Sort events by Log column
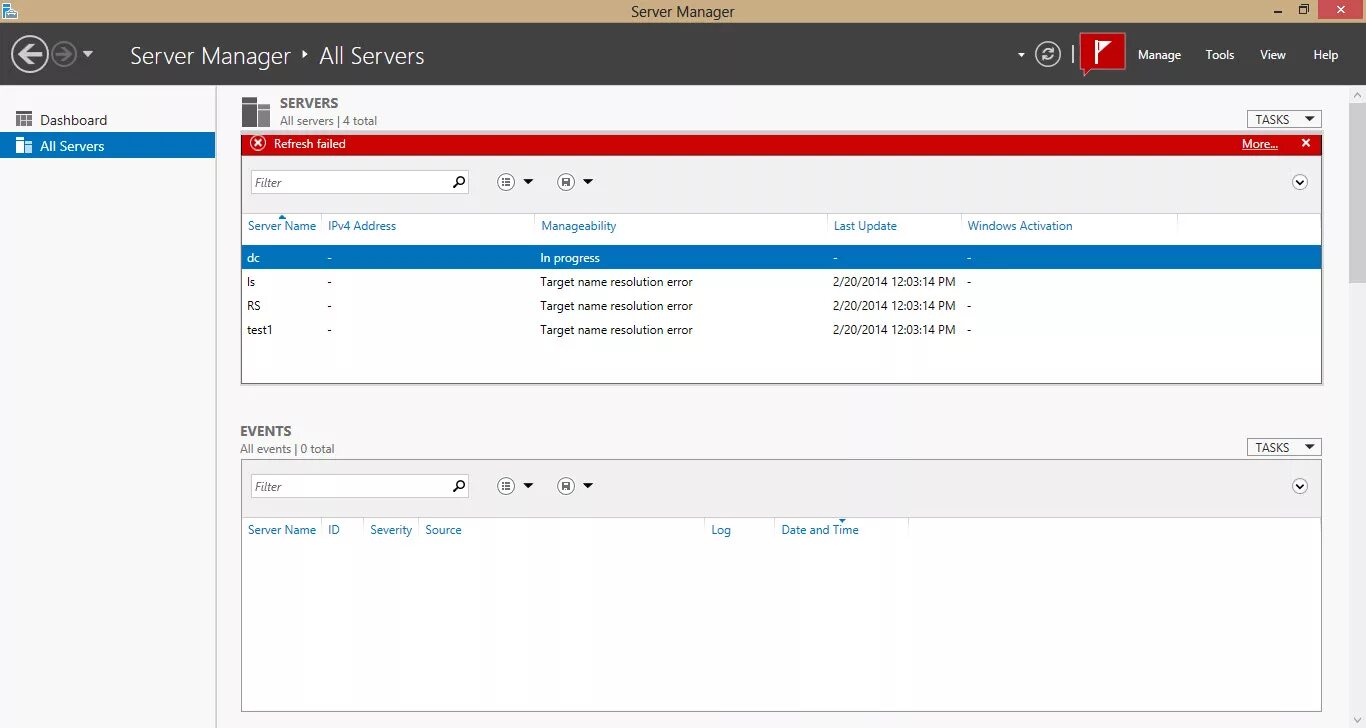Screen dimensions: 1366x728 pyautogui.click(x=721, y=530)
